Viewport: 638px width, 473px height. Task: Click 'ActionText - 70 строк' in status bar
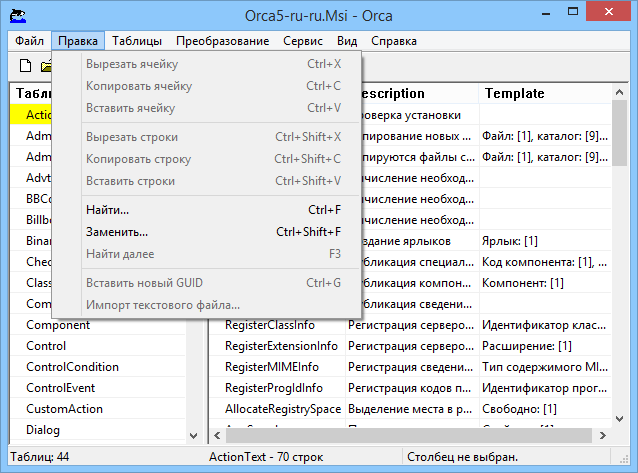(266, 457)
